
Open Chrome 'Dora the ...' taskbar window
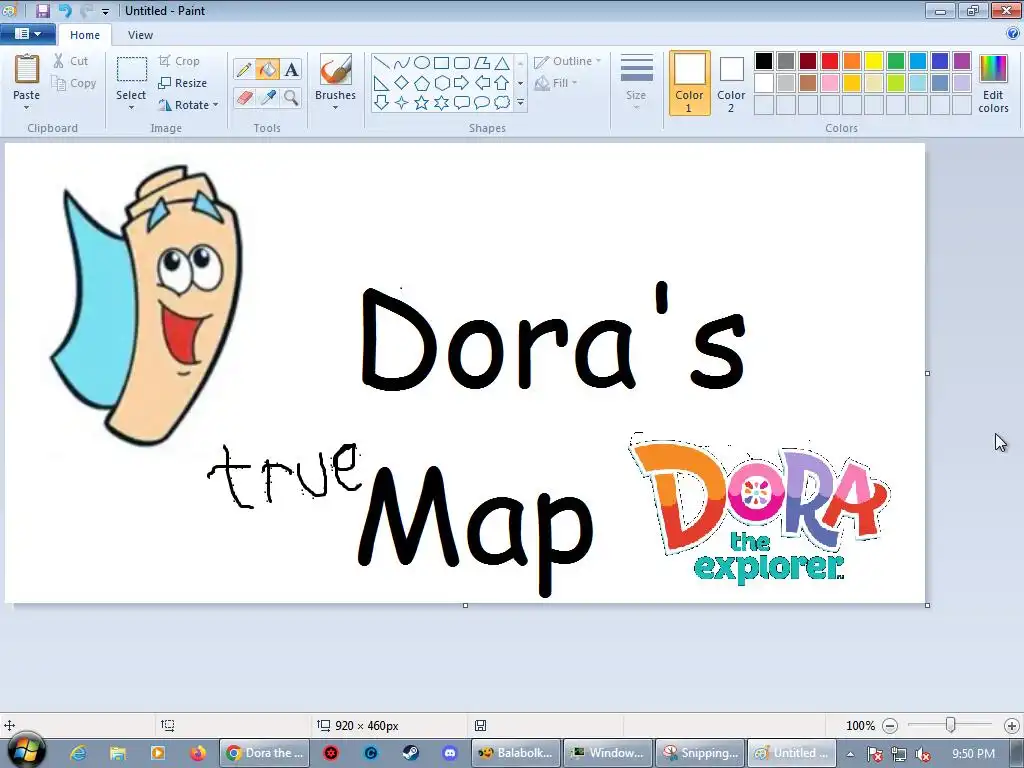(x=264, y=753)
